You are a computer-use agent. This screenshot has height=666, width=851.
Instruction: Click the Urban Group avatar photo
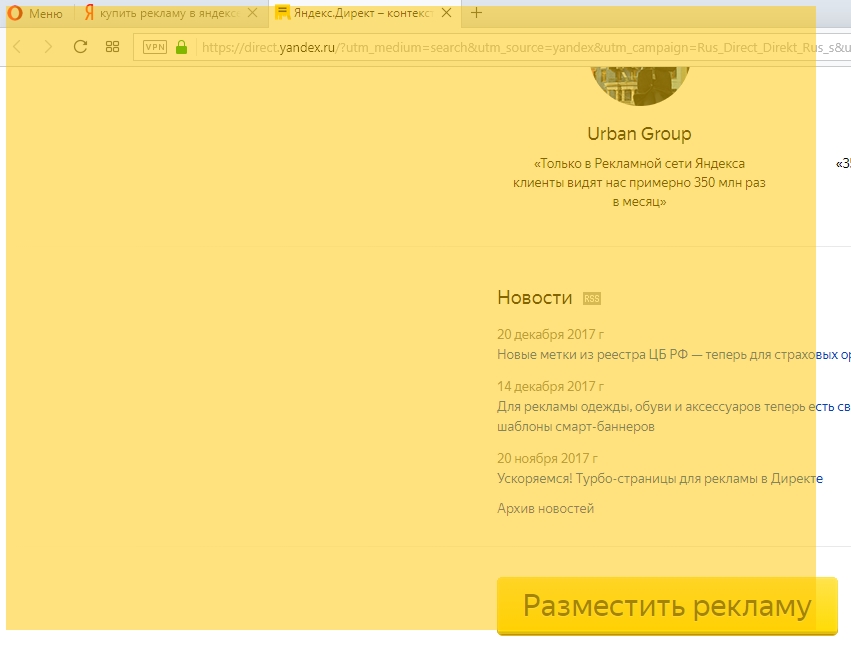(x=640, y=82)
